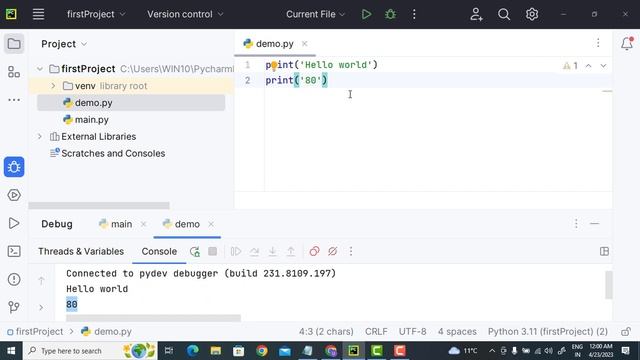Open IDE settings gear
640x360 pixels.
(x=531, y=14)
